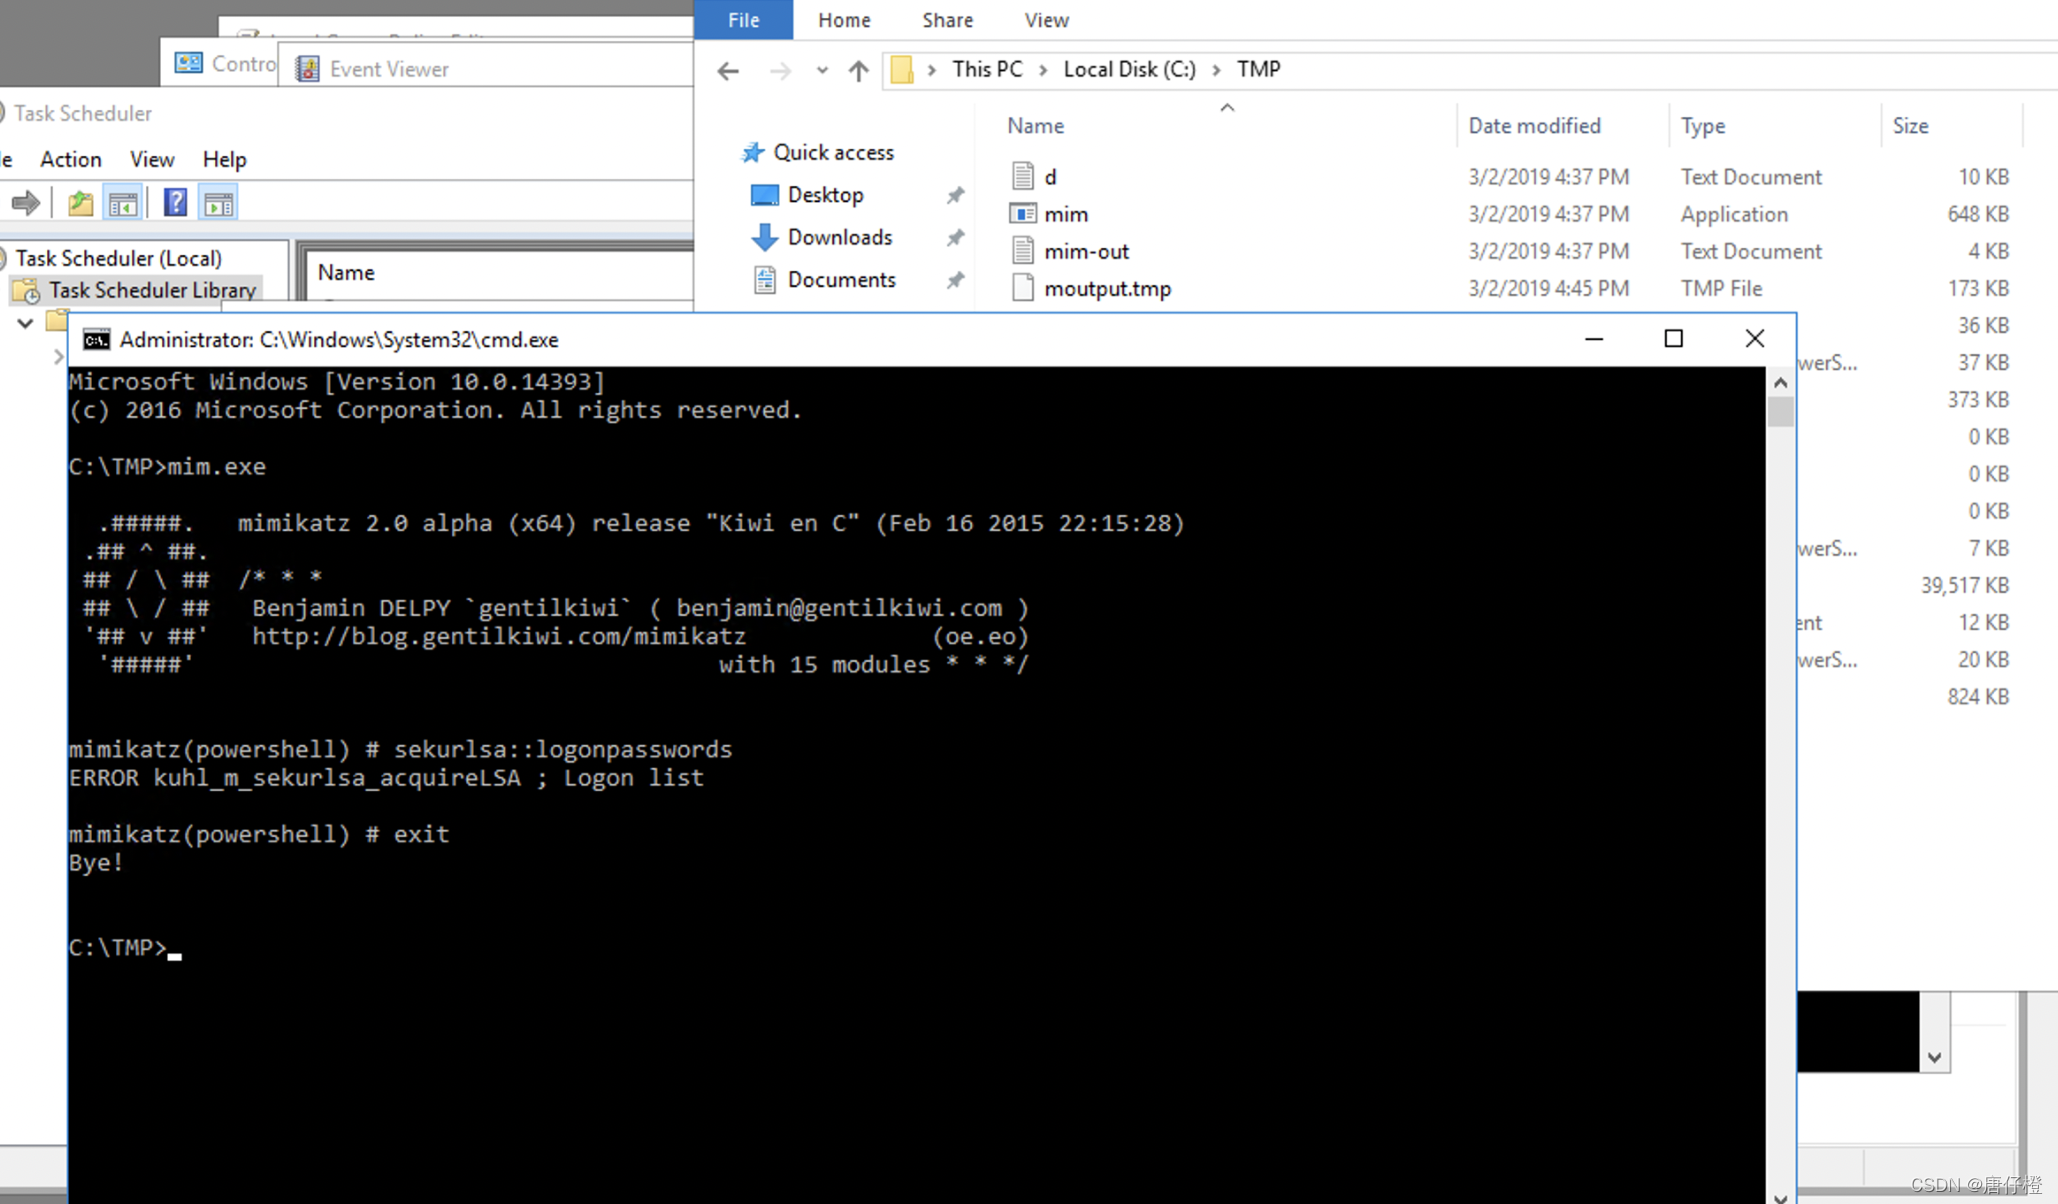Click show/hide console tree toolbar icon

123,203
